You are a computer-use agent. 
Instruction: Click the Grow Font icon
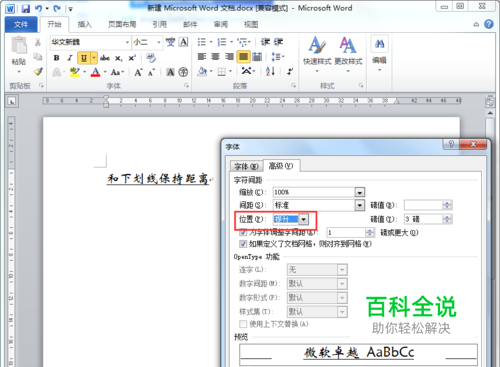[x=138, y=72]
